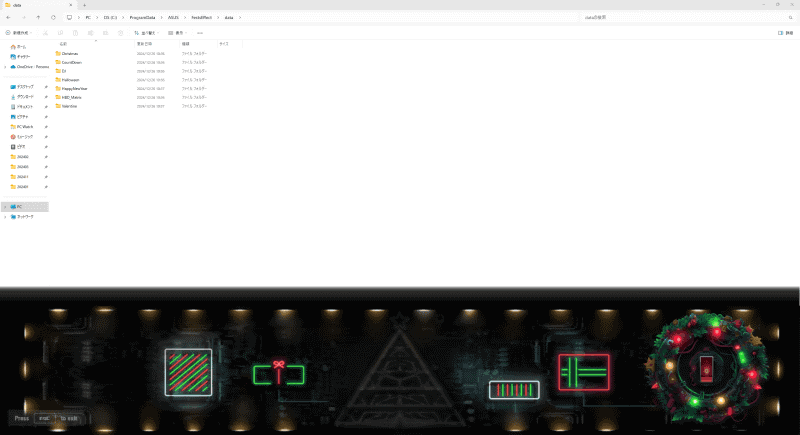Viewport: 800px width, 435px height.
Task: Toggle the Details pane button
Action: (x=786, y=33)
